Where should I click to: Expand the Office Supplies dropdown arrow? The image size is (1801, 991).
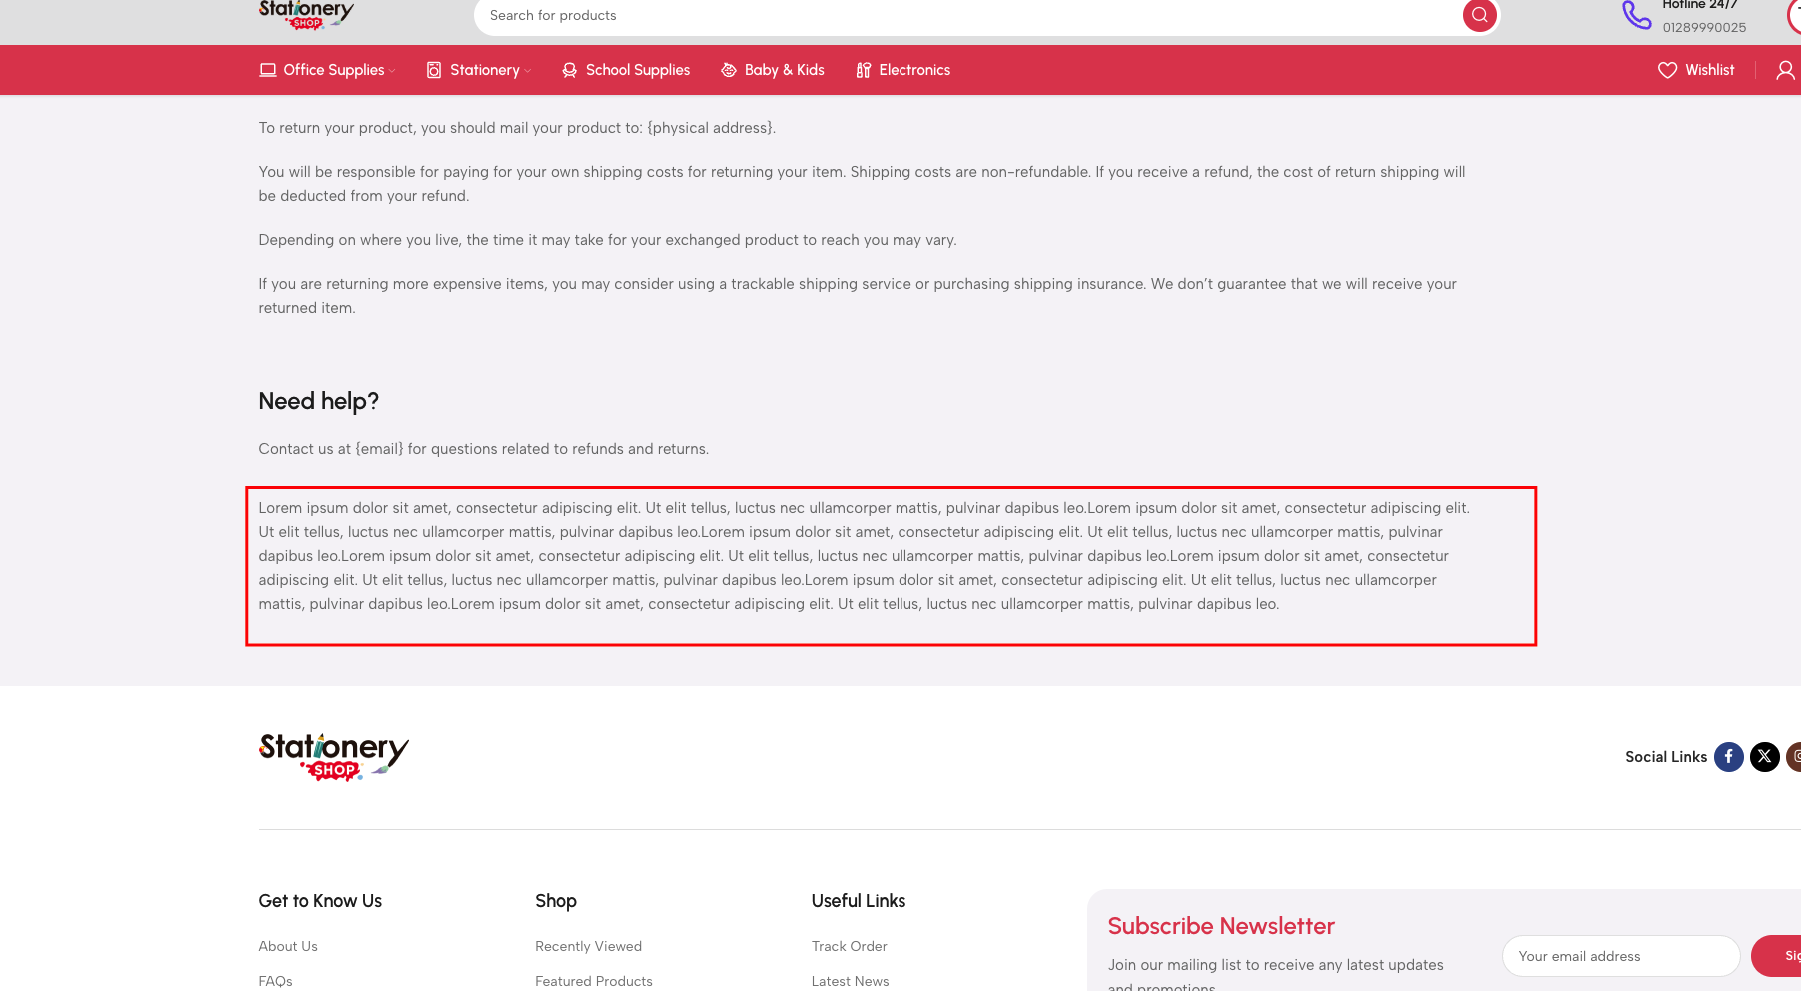[392, 71]
